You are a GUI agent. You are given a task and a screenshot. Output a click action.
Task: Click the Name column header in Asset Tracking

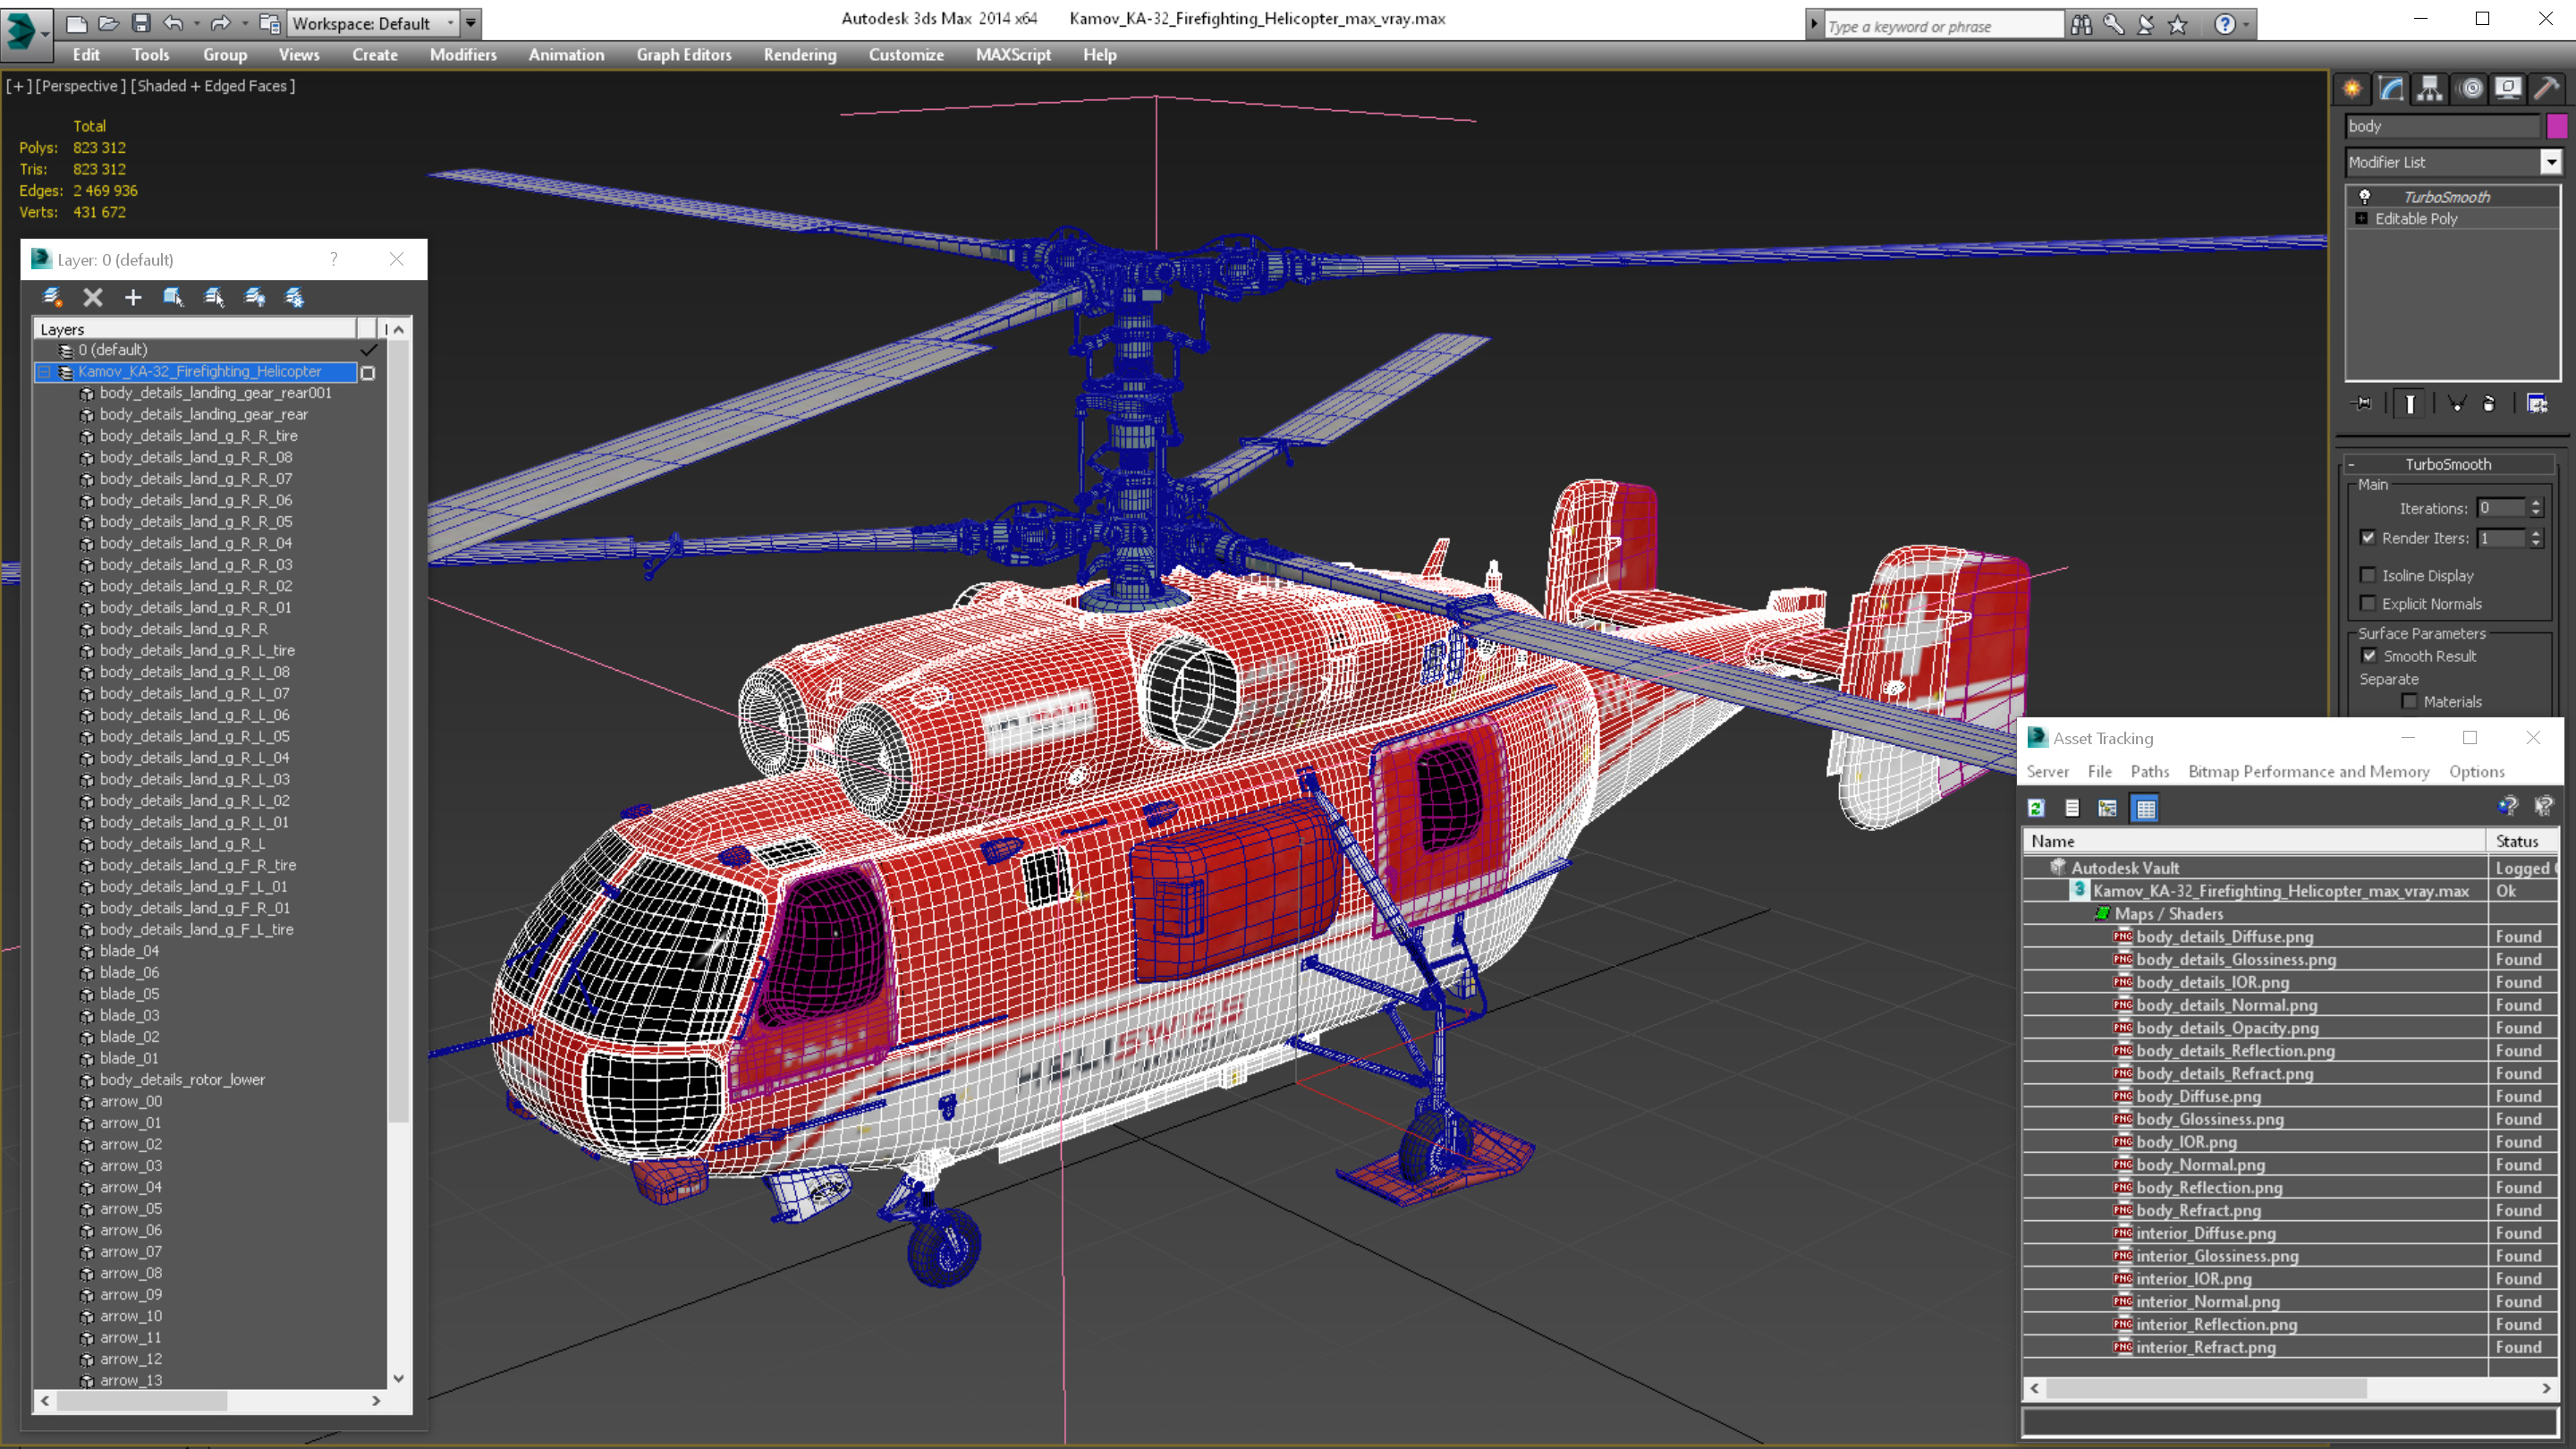point(2255,841)
